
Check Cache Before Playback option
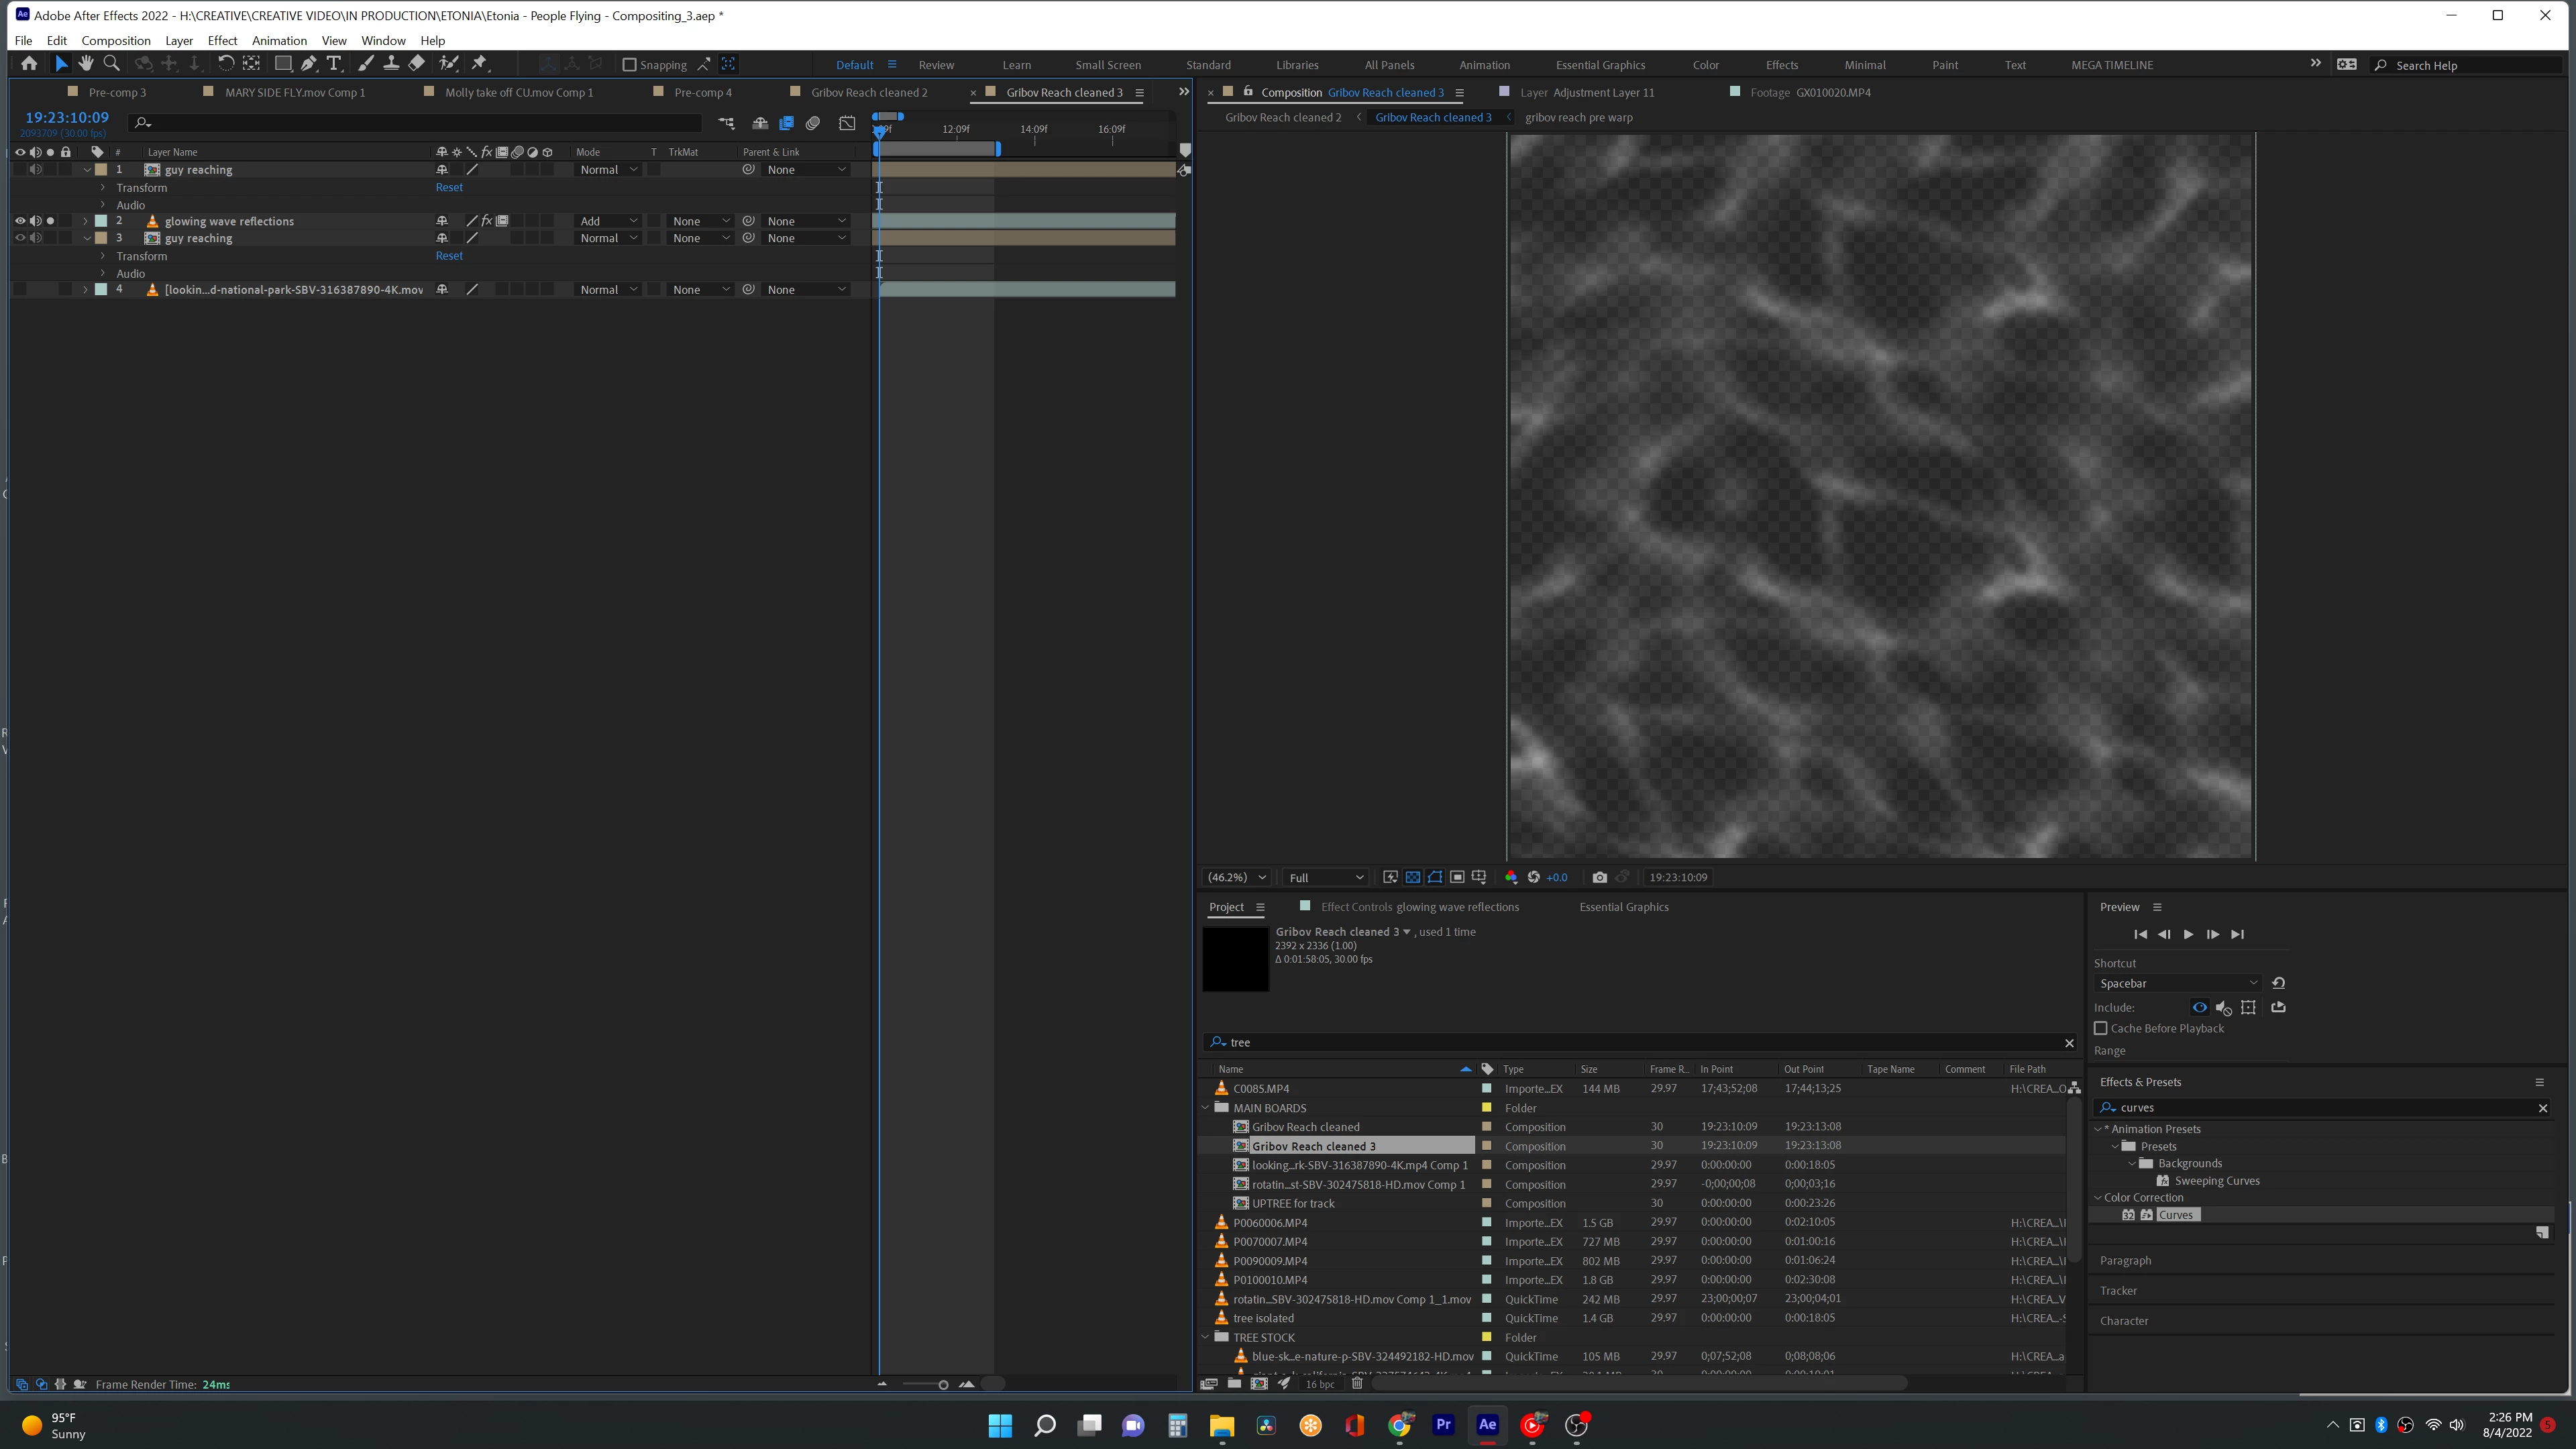pyautogui.click(x=2101, y=1028)
